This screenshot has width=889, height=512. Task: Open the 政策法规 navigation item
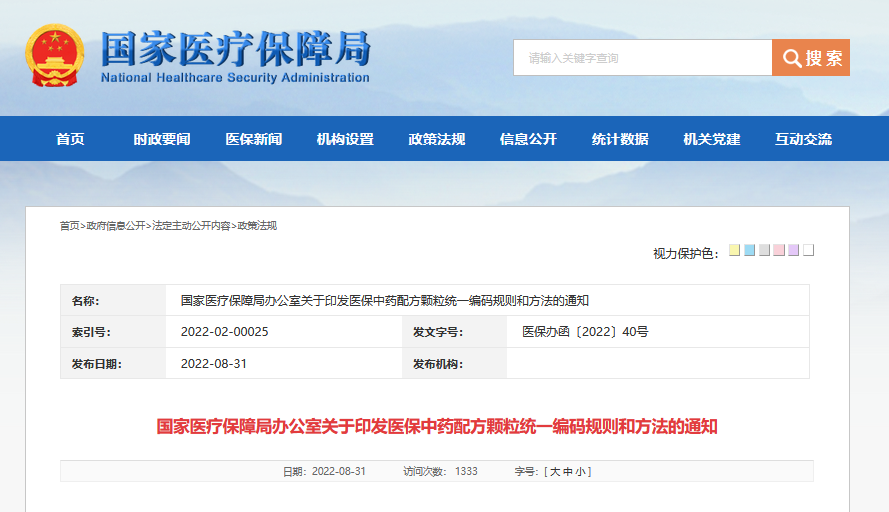point(437,139)
